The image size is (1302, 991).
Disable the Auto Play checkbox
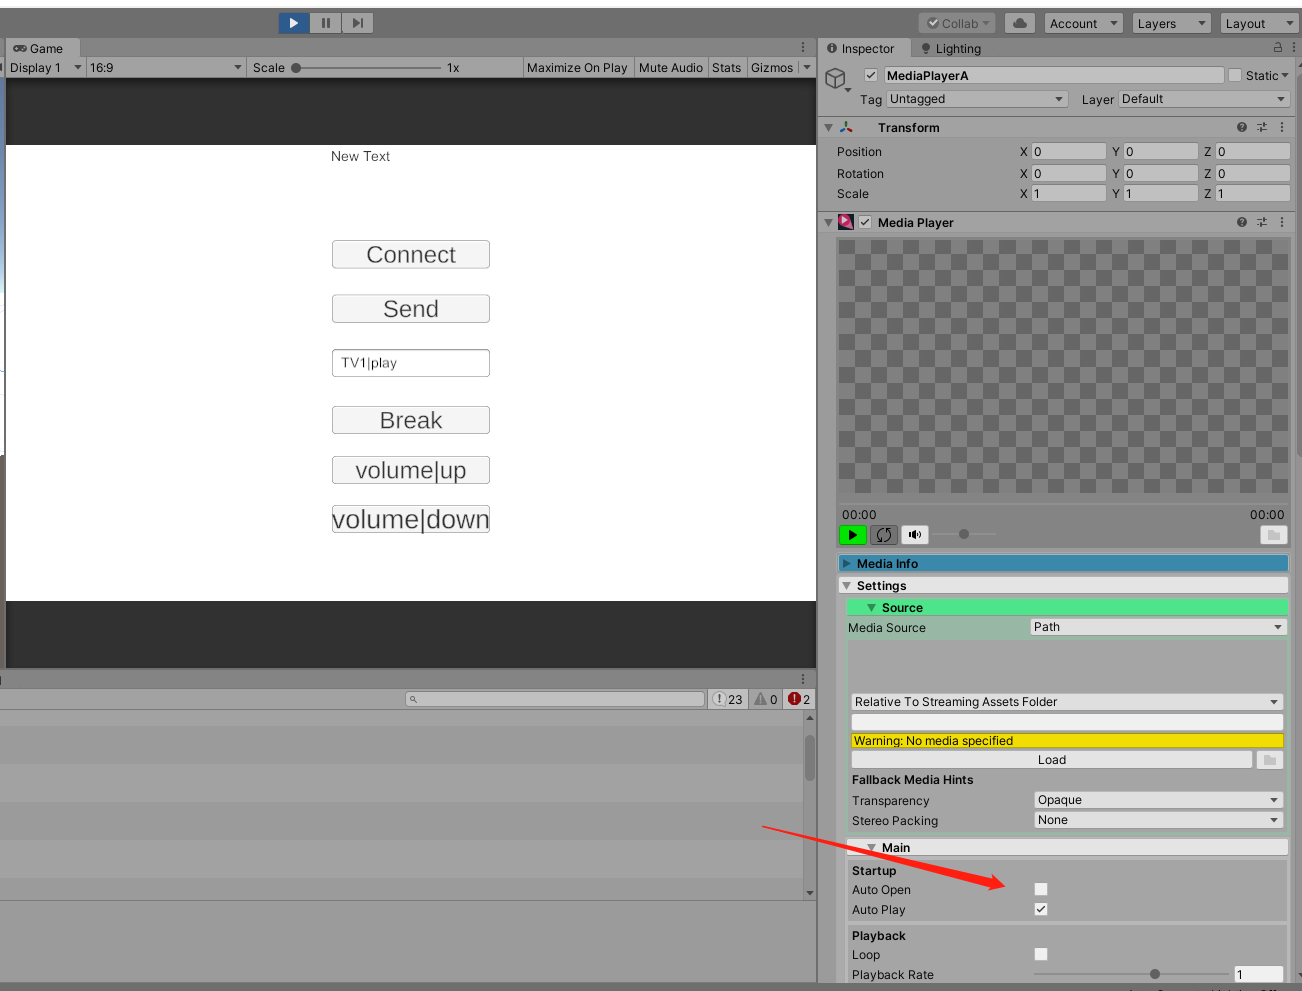(1040, 909)
